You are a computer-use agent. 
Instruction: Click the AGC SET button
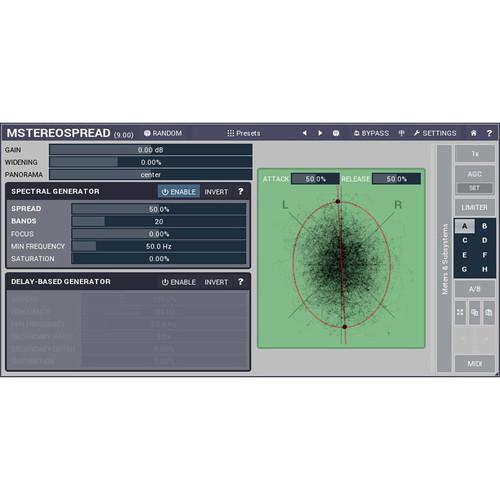tap(475, 188)
